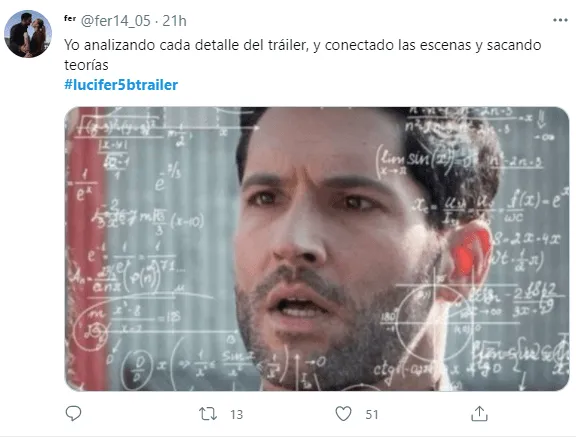Click the 21h timestamp
Viewport: 576px width, 438px height.
tap(174, 21)
